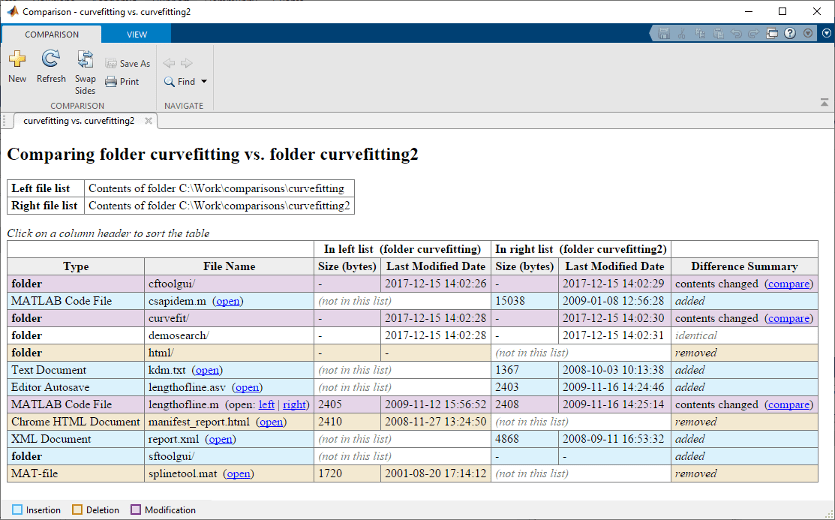Click the switch windows icon
The height and width of the screenshot is (520, 835).
click(x=772, y=34)
